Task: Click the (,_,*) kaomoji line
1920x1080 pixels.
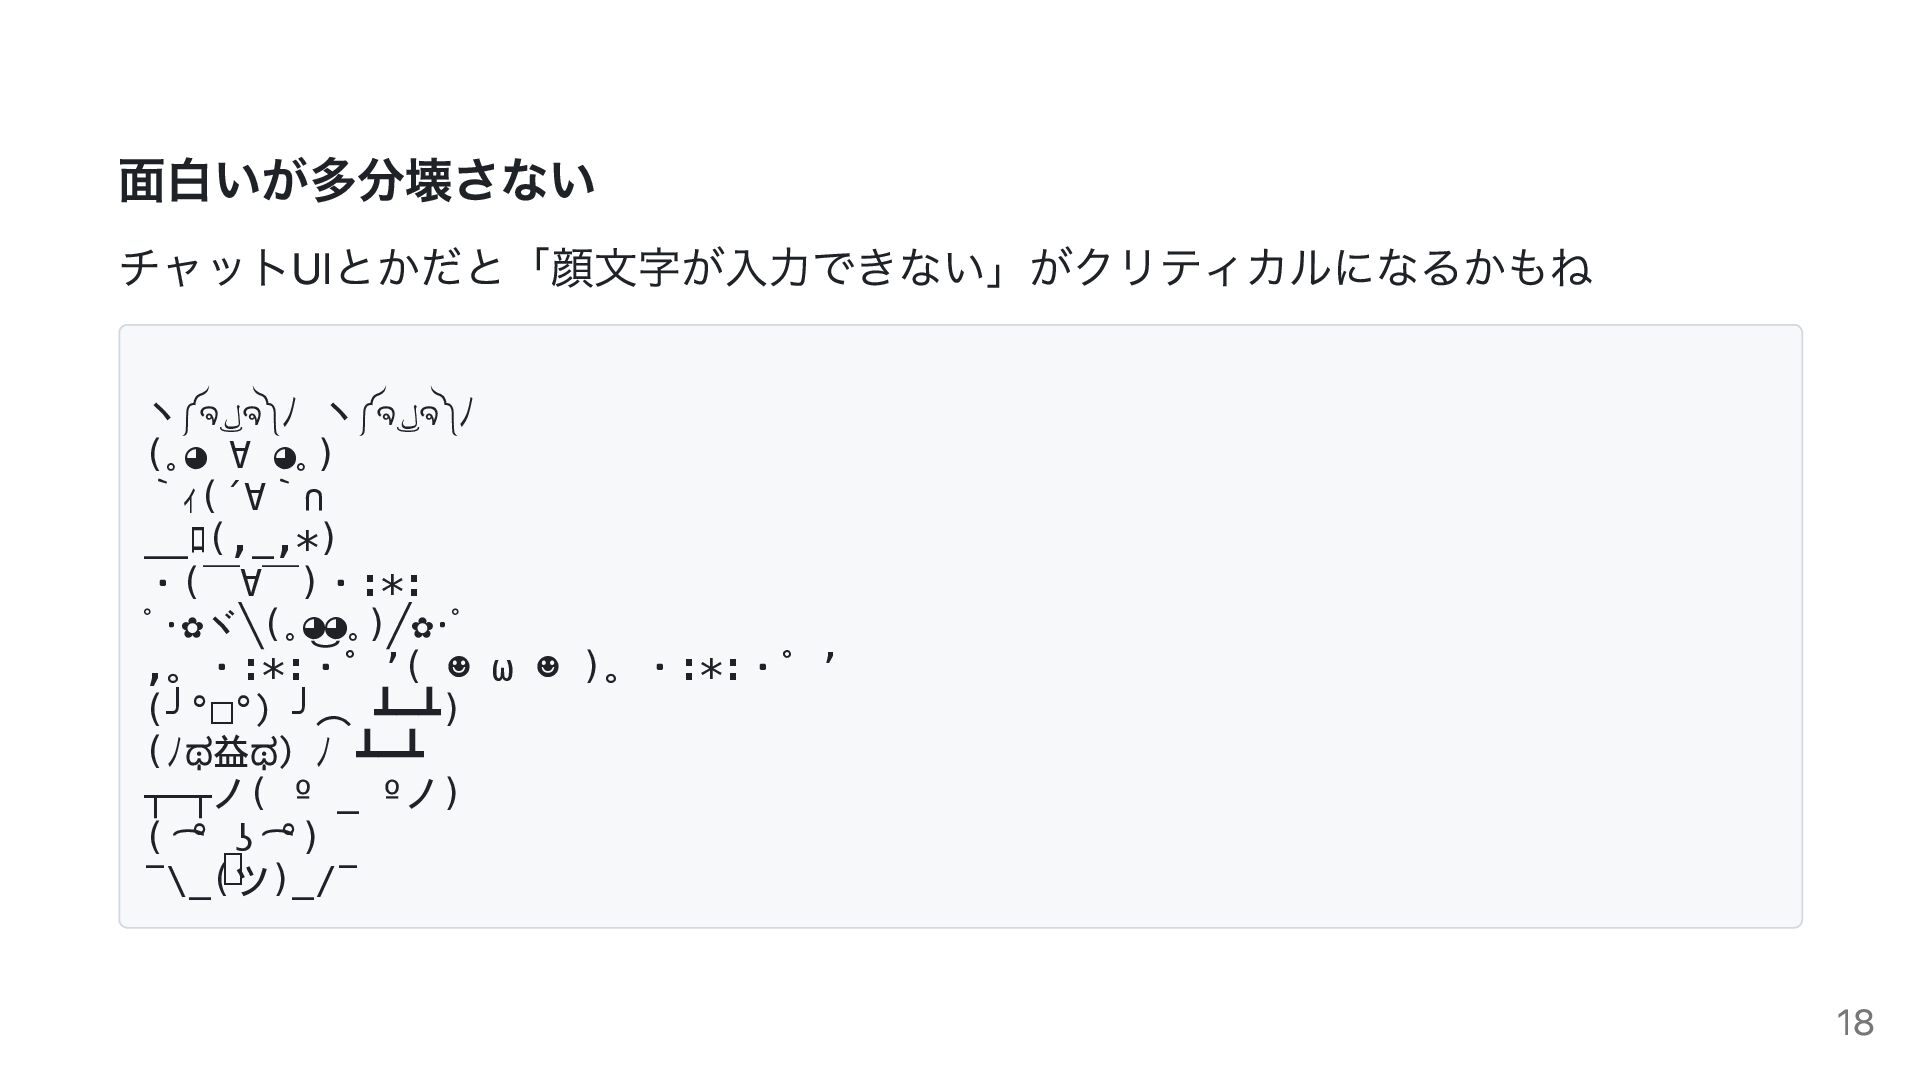Action: click(240, 540)
